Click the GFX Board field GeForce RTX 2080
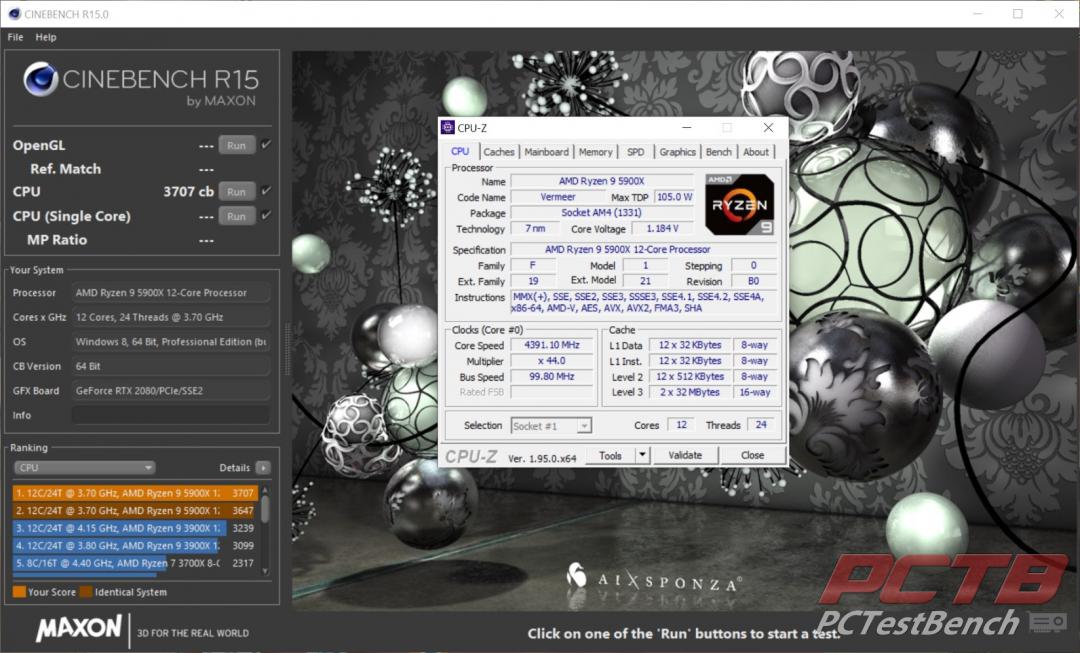The height and width of the screenshot is (653, 1080). click(171, 391)
